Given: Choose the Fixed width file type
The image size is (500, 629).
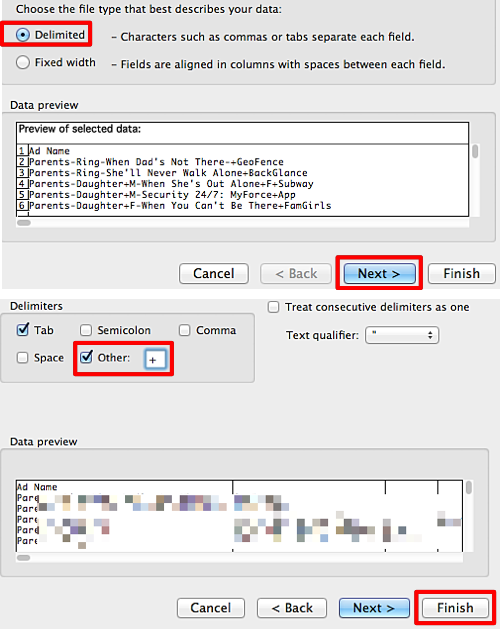Looking at the screenshot, I should [x=23, y=63].
